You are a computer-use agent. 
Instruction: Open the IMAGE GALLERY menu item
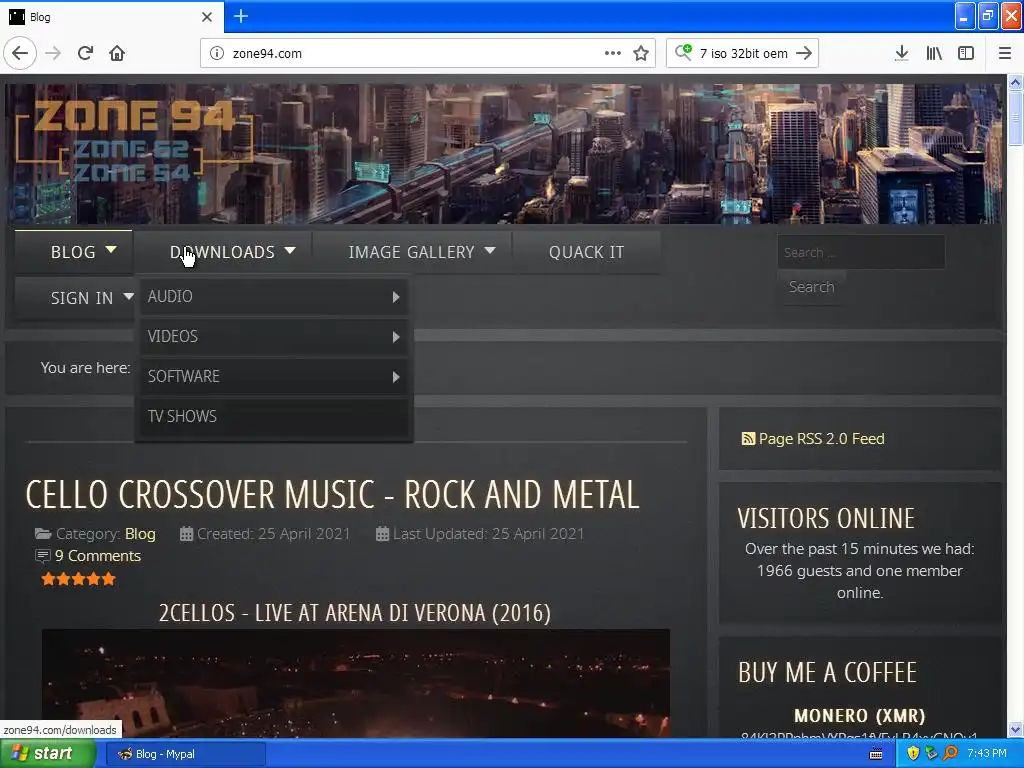click(x=411, y=252)
